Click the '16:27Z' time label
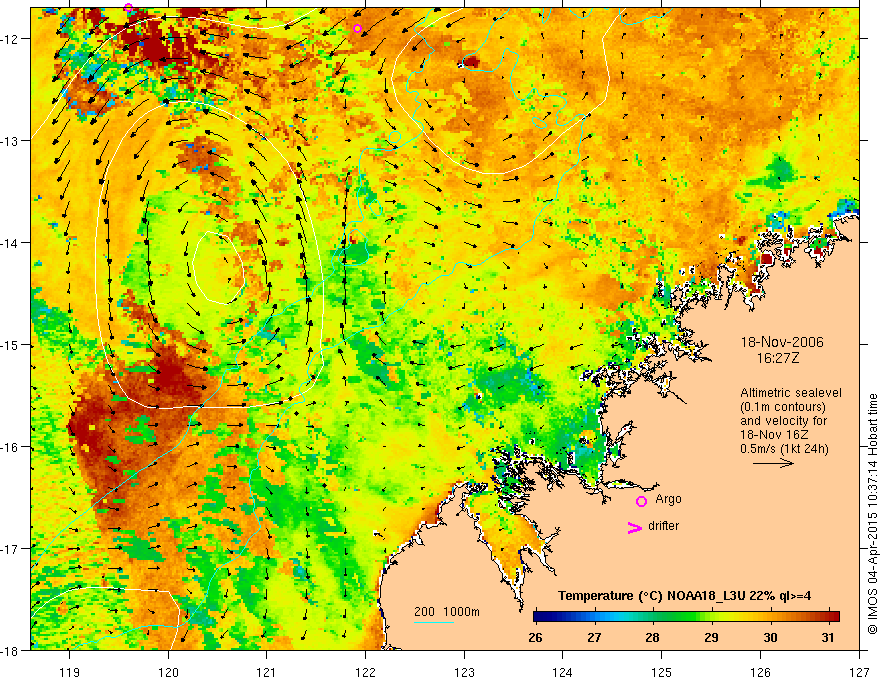 [778, 358]
